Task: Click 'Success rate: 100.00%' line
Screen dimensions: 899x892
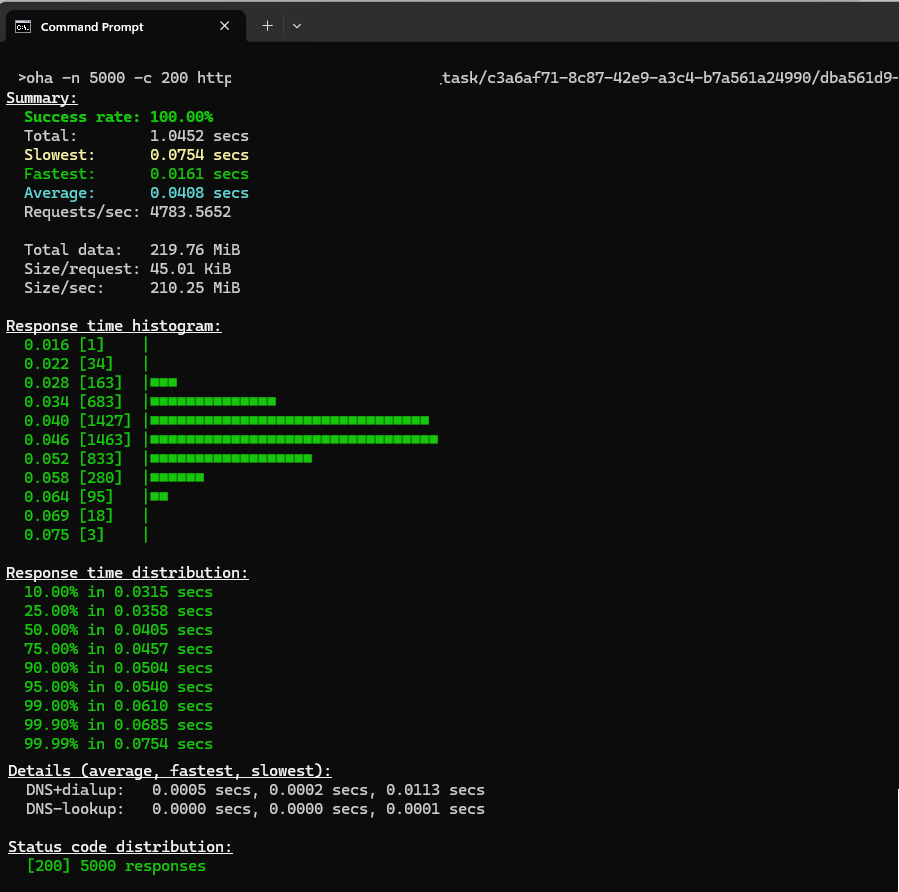Action: [x=119, y=117]
